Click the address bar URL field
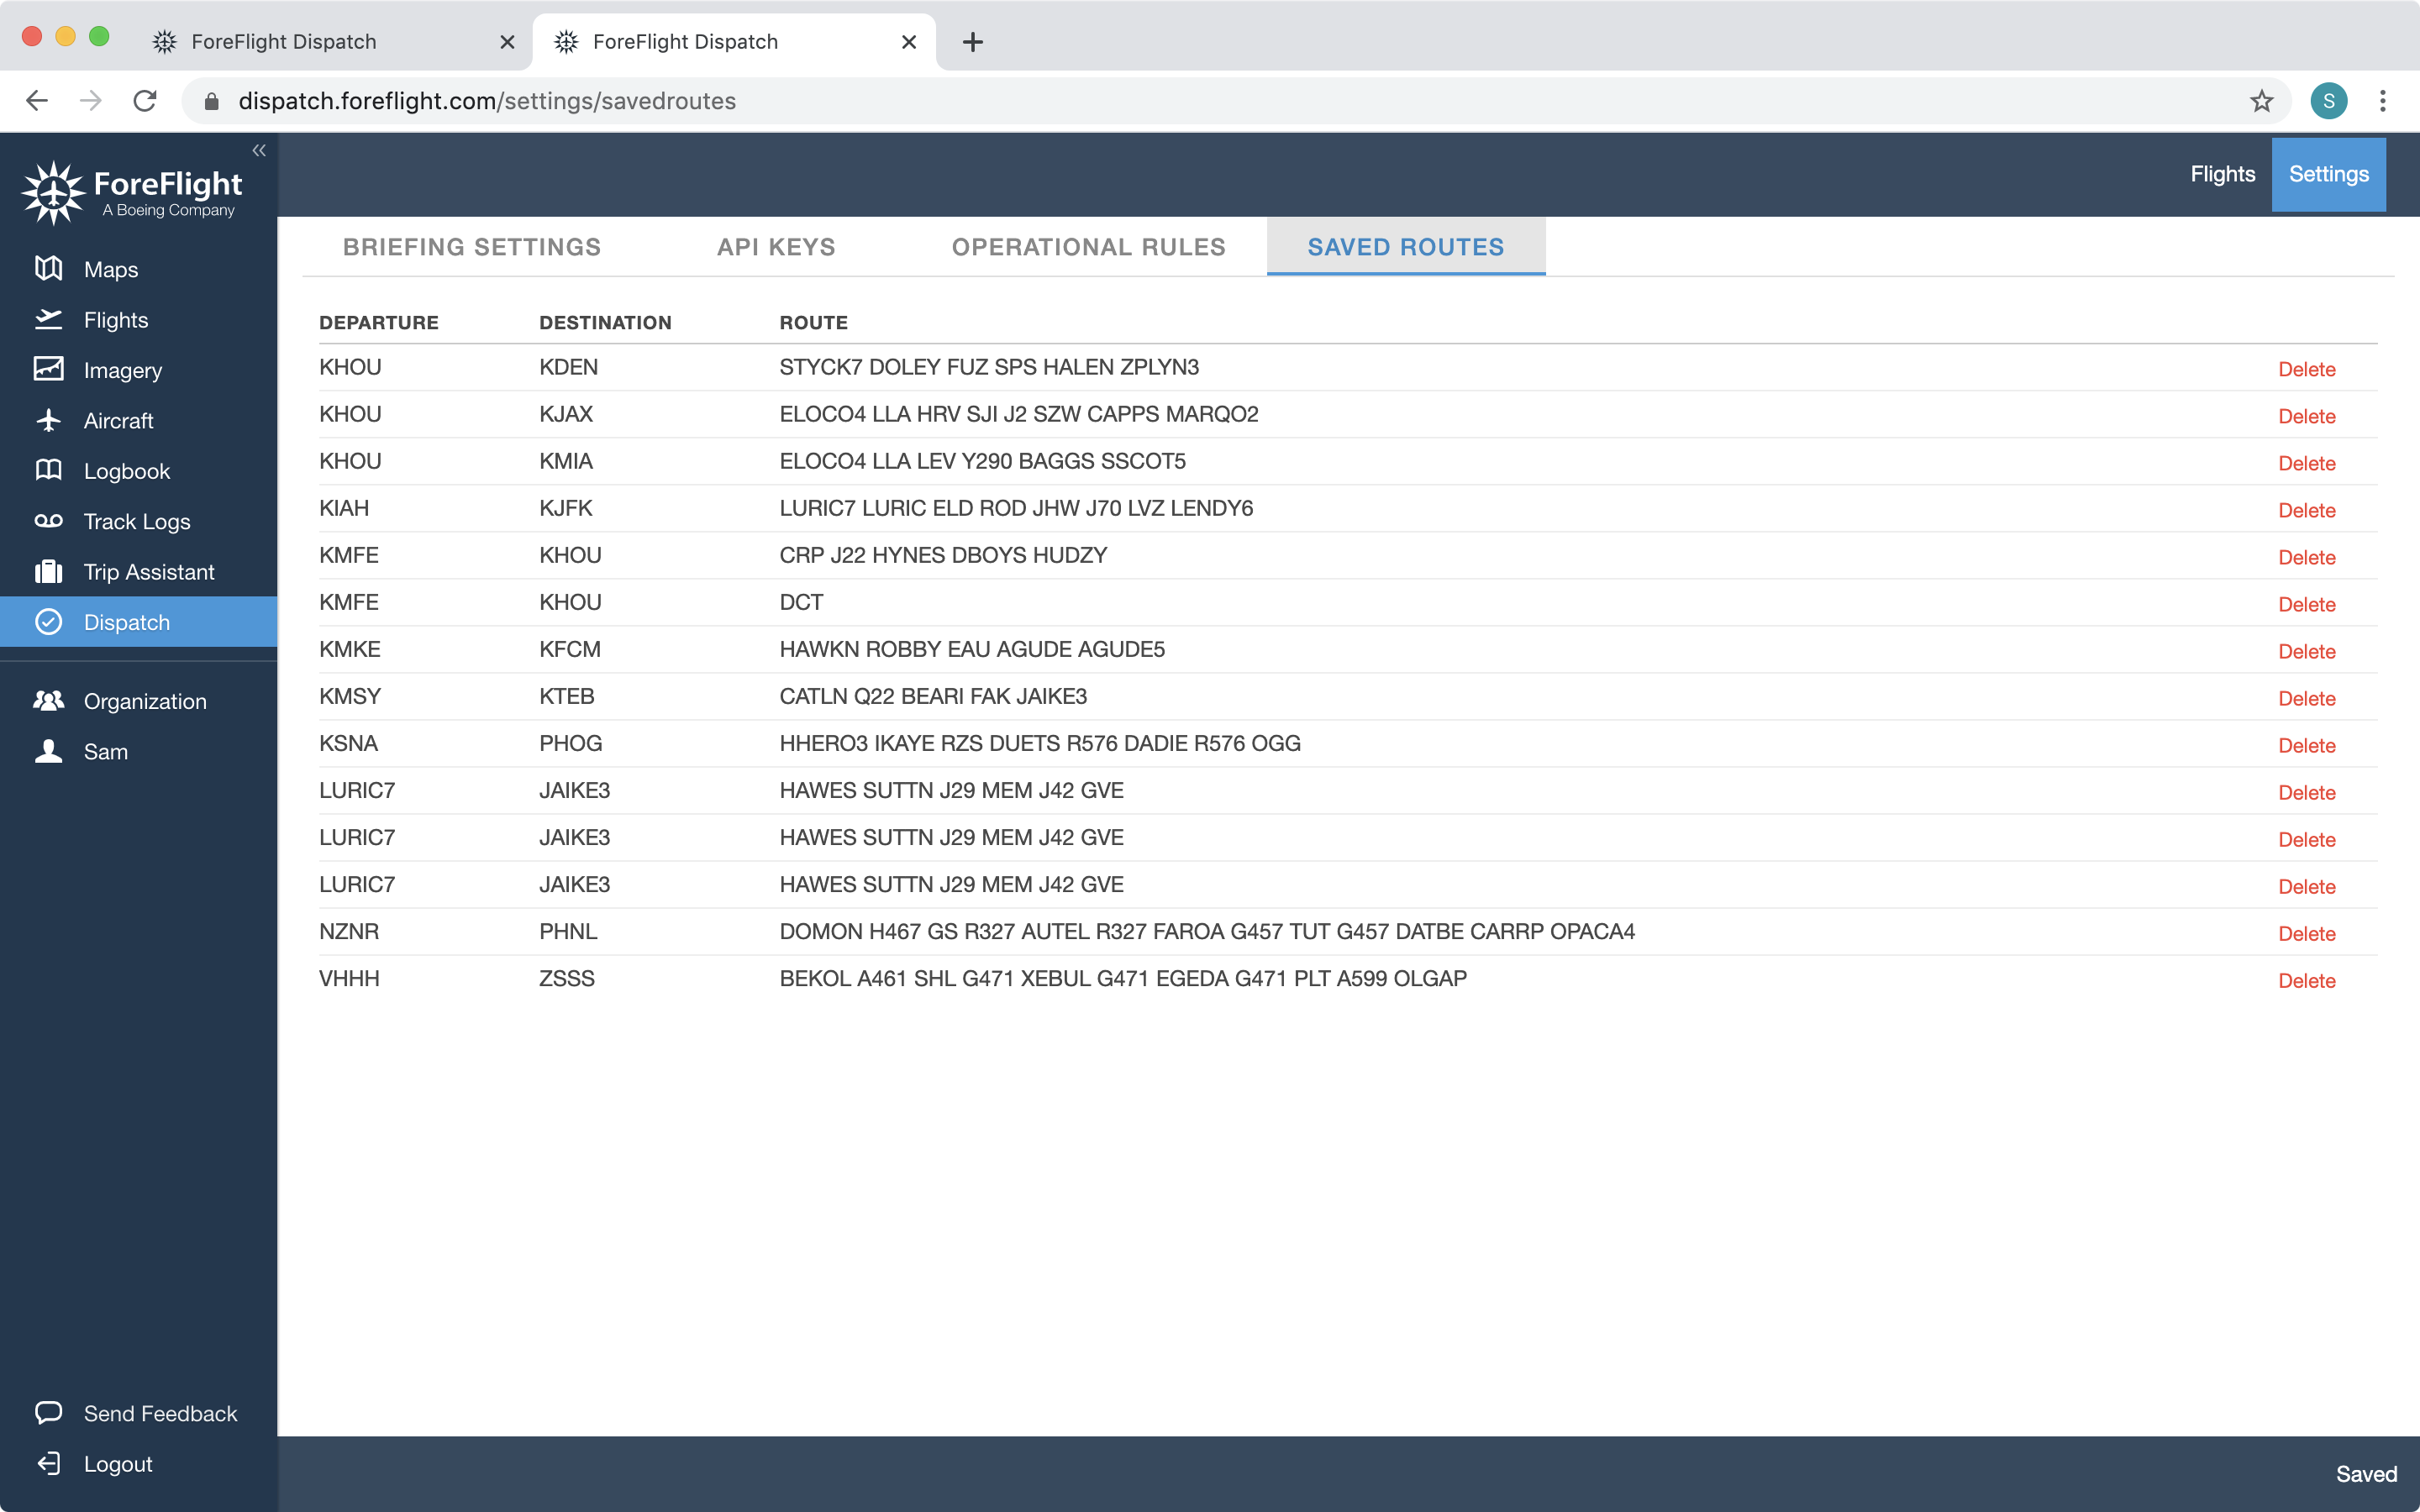Image resolution: width=2420 pixels, height=1512 pixels. [x=700, y=100]
